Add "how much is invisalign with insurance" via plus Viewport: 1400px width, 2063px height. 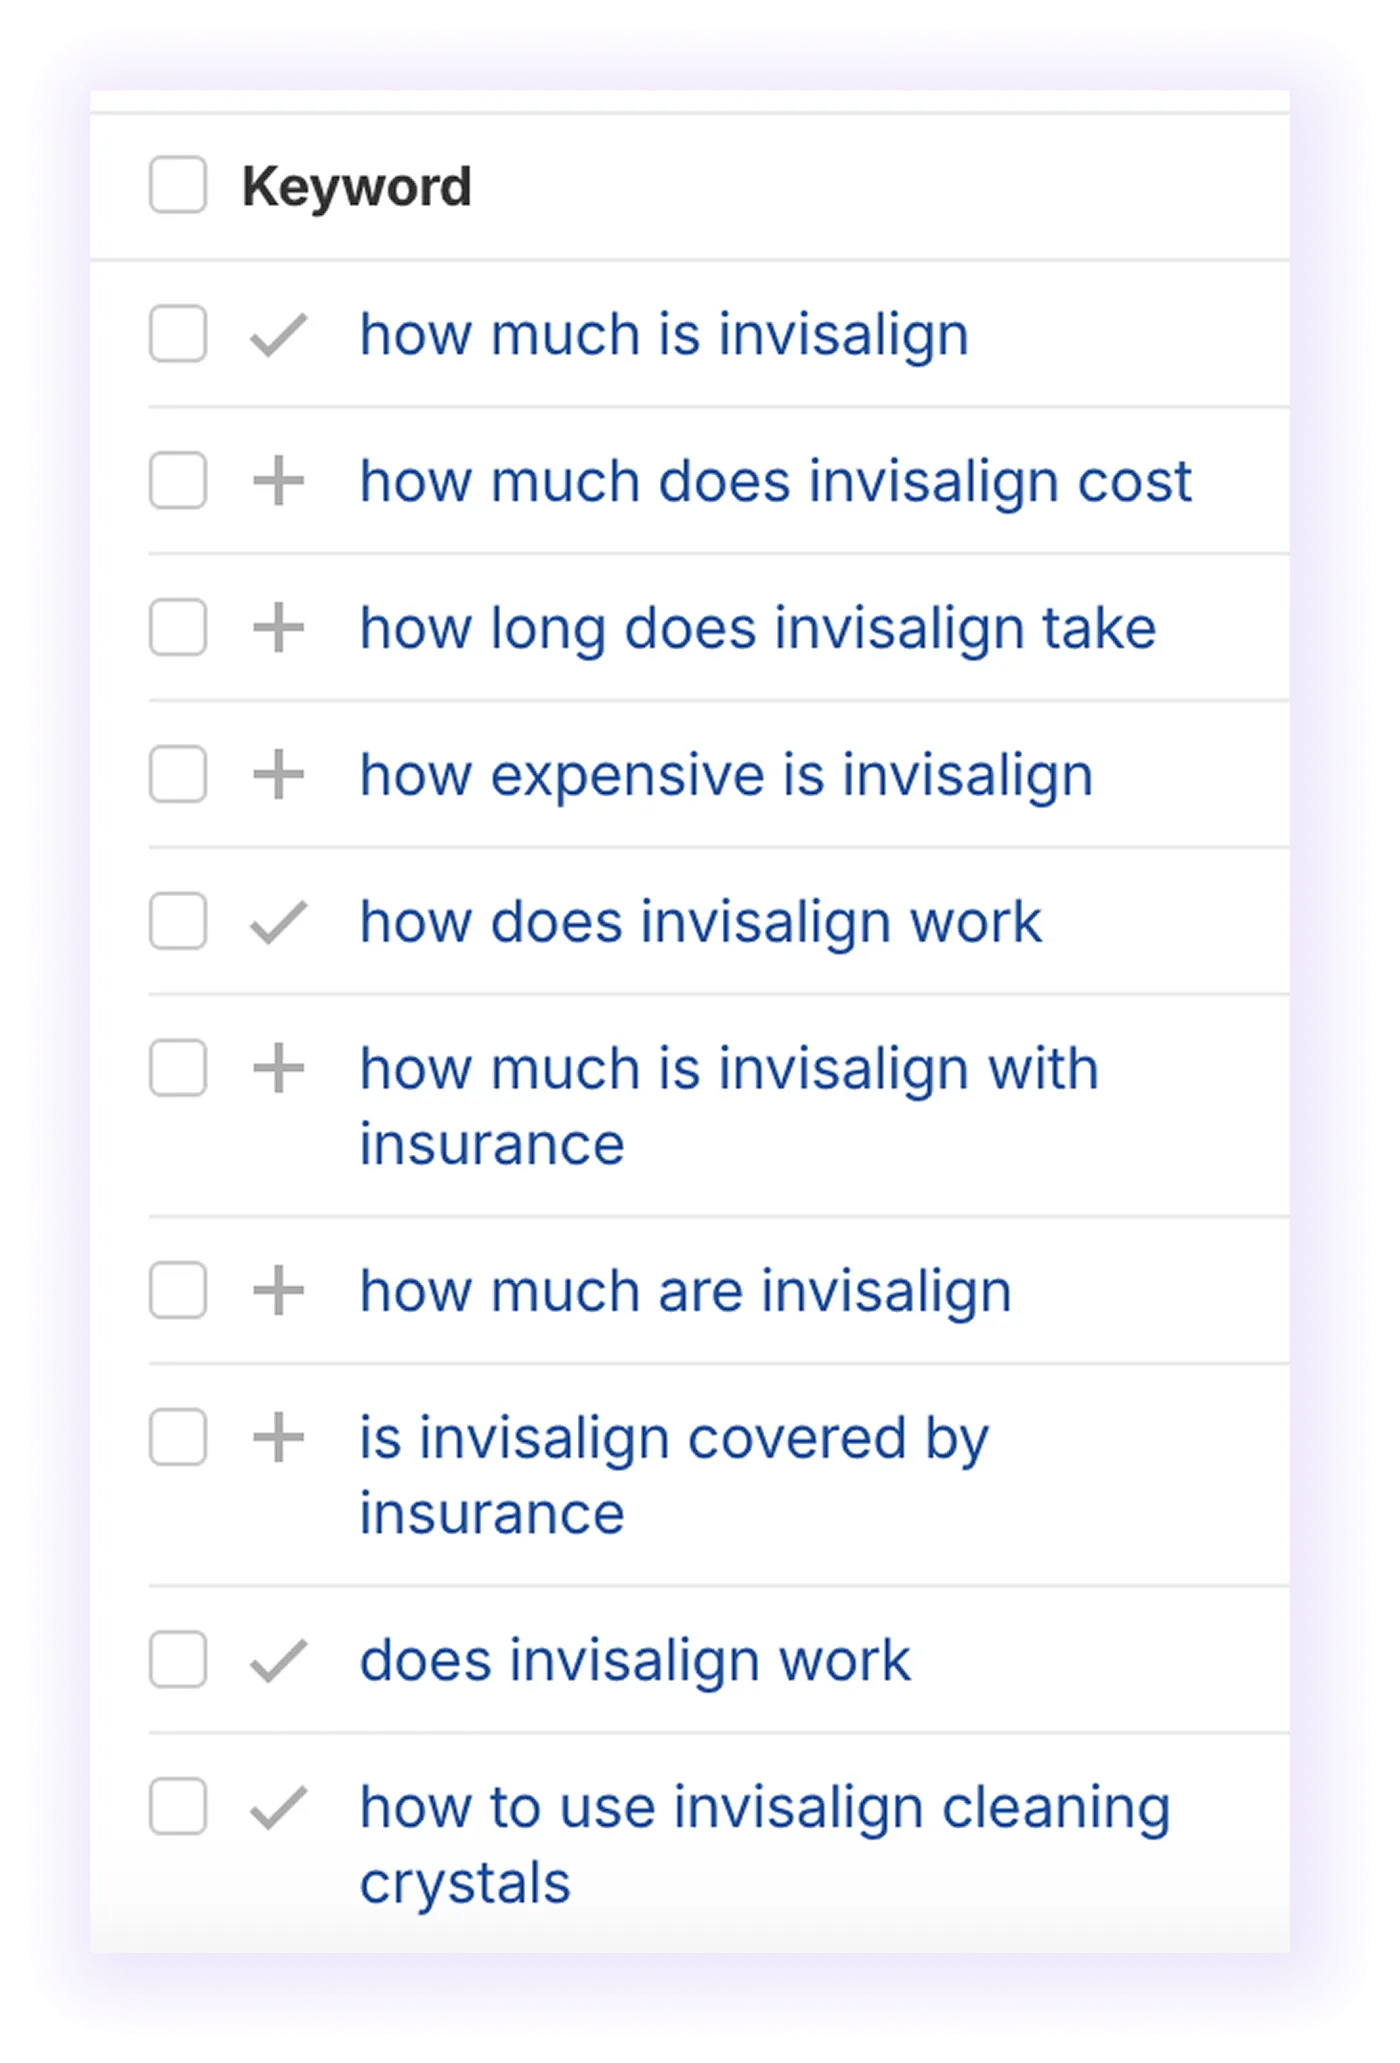[280, 1069]
